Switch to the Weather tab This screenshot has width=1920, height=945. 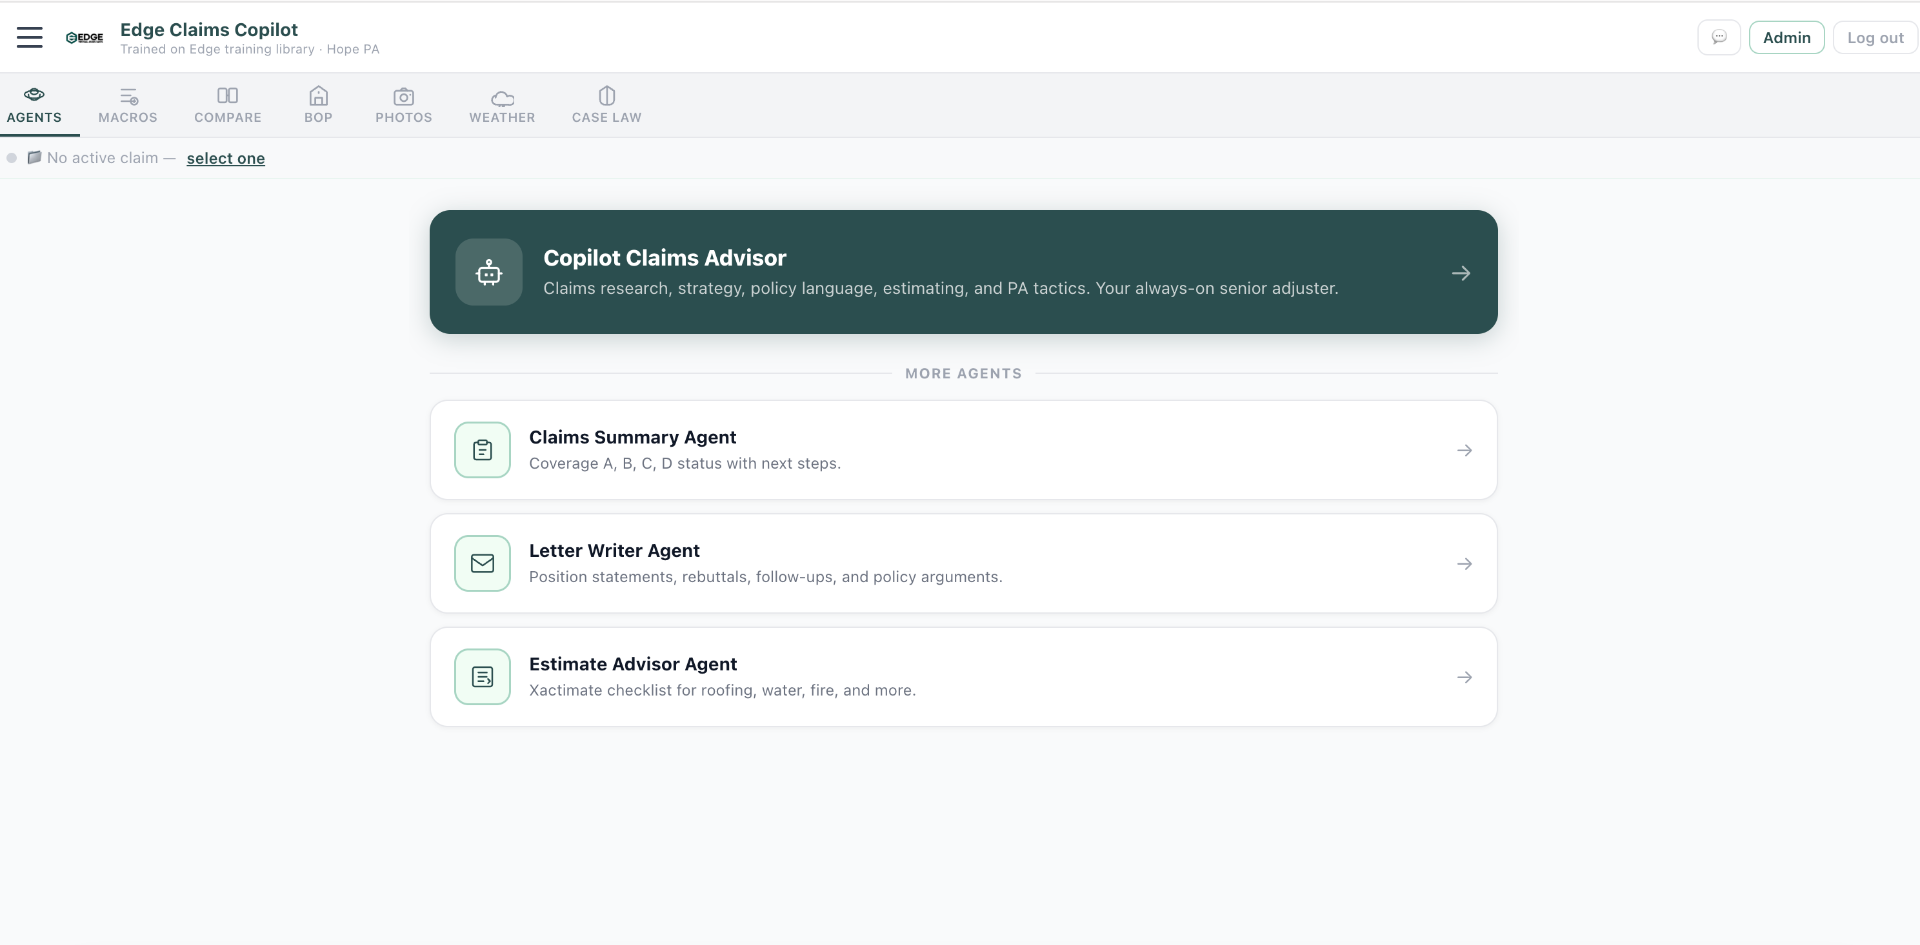[x=501, y=105]
